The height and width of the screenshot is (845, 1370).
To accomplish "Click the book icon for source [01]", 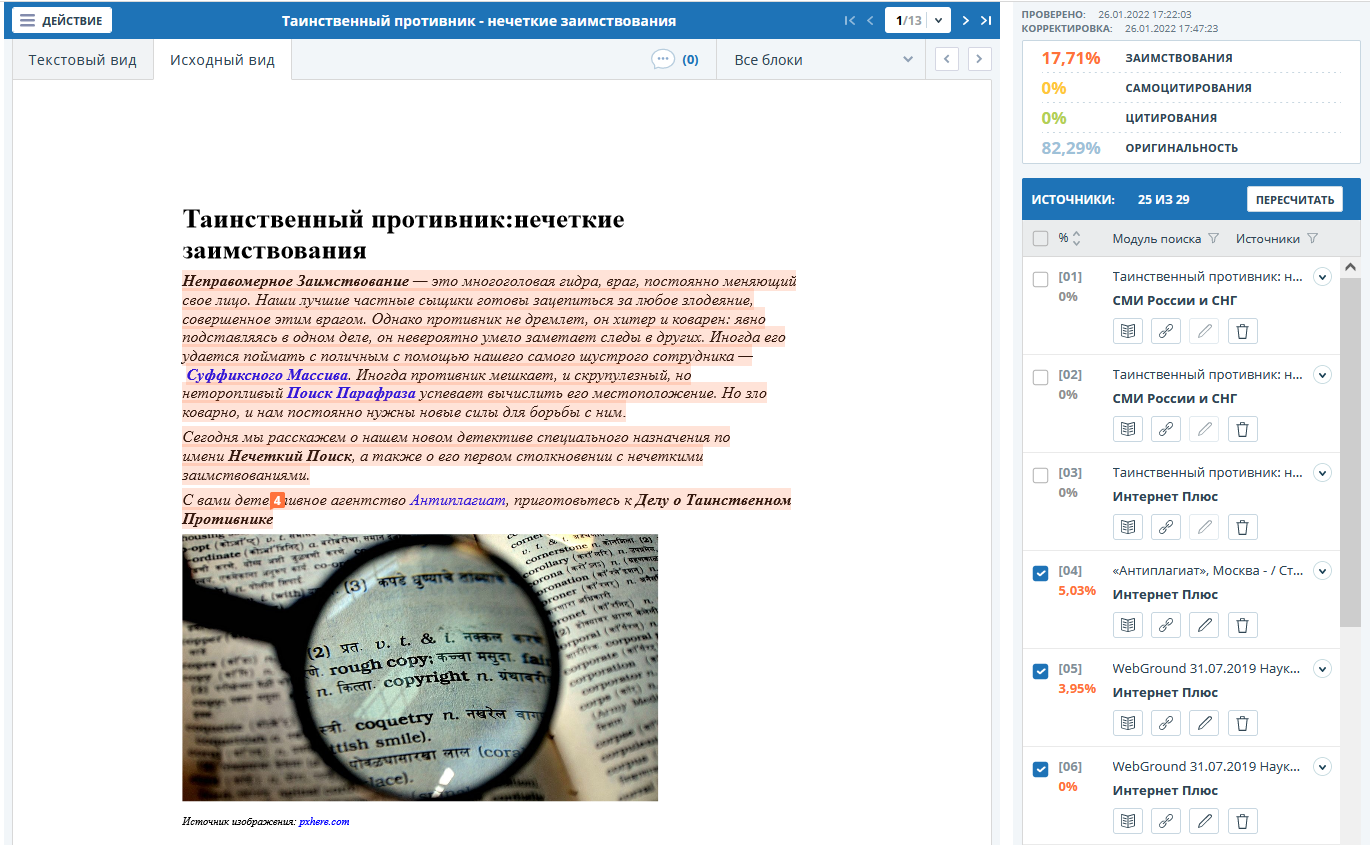I will tap(1128, 331).
